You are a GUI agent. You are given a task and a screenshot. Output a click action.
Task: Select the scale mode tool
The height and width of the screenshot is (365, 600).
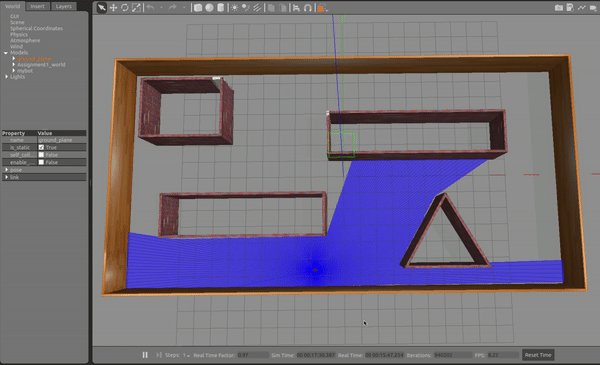point(136,8)
